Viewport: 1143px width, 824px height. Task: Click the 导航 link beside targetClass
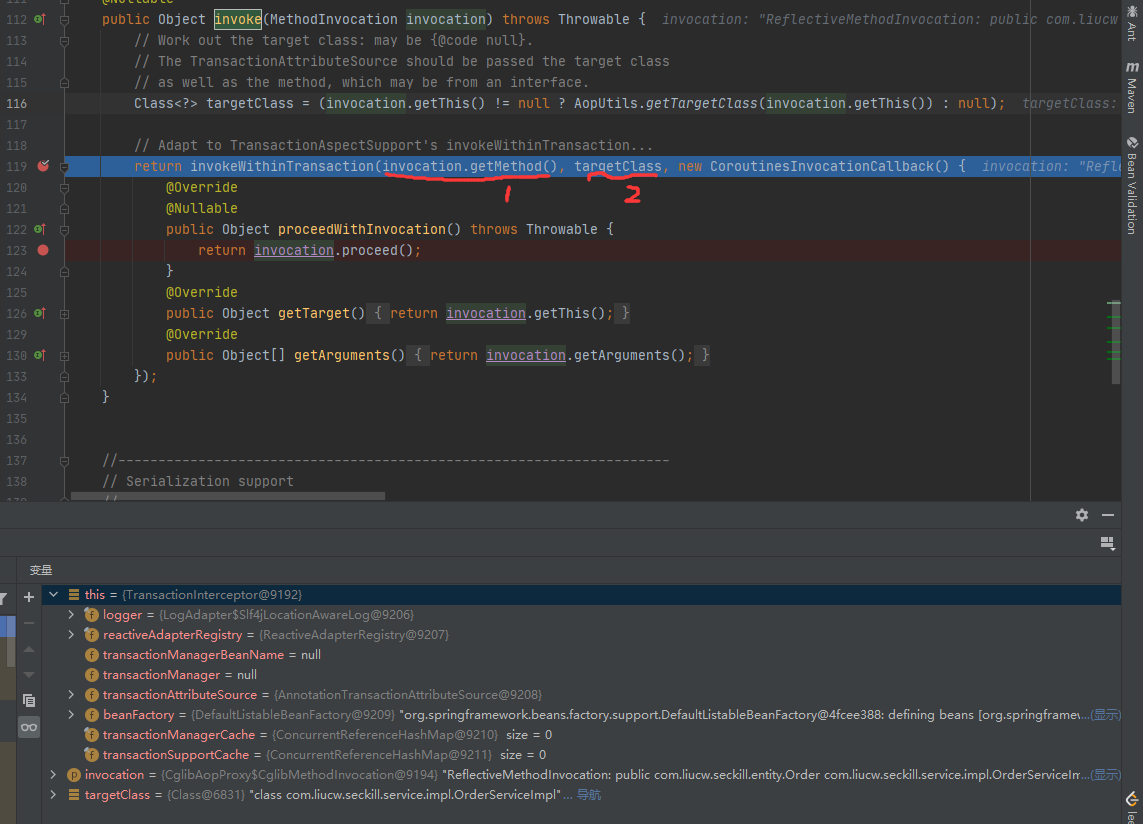click(589, 795)
